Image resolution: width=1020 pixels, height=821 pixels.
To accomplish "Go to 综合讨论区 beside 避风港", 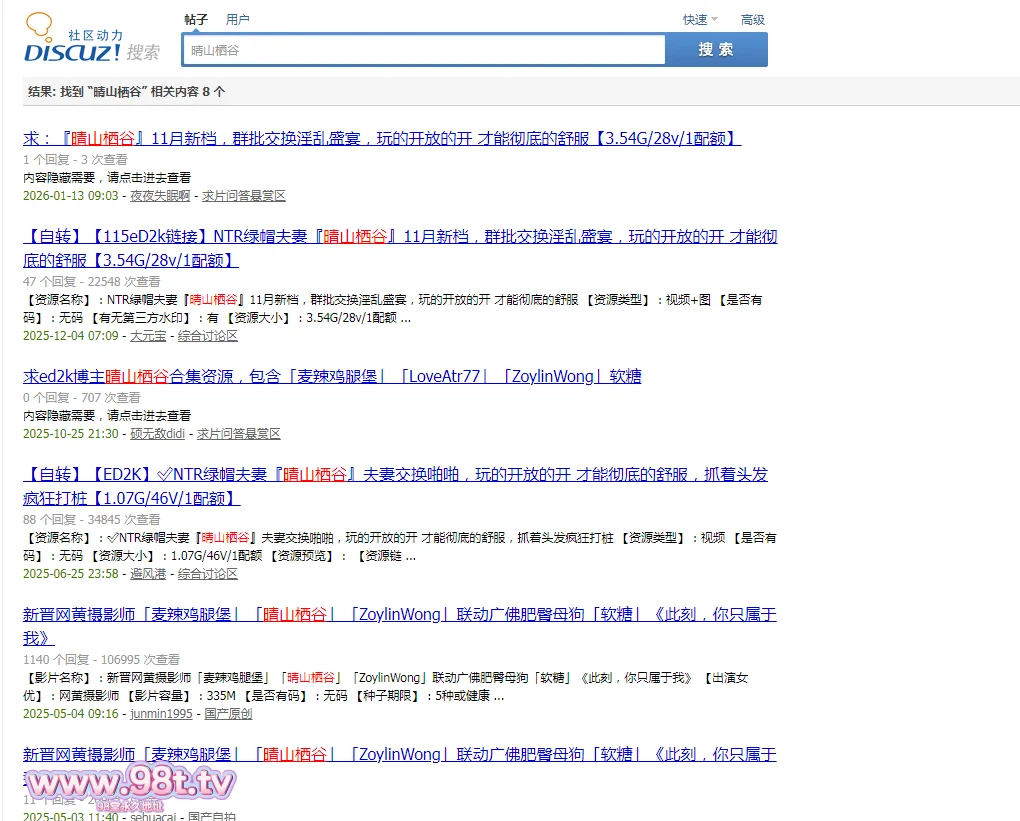I will click(208, 574).
